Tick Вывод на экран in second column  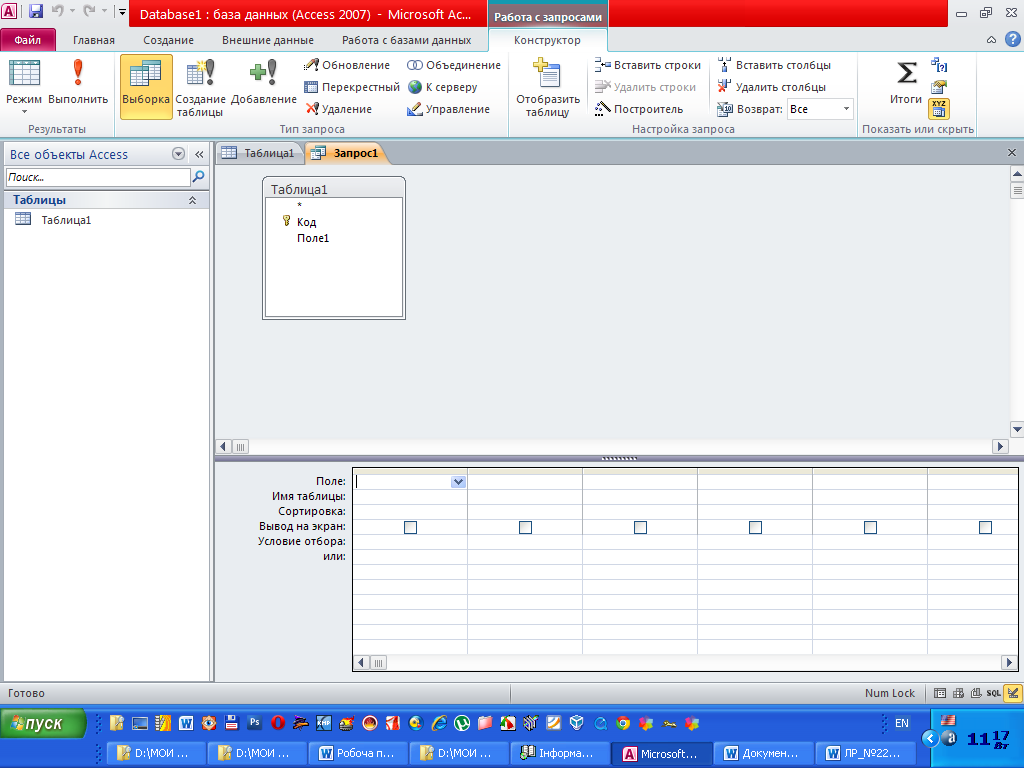coord(525,527)
